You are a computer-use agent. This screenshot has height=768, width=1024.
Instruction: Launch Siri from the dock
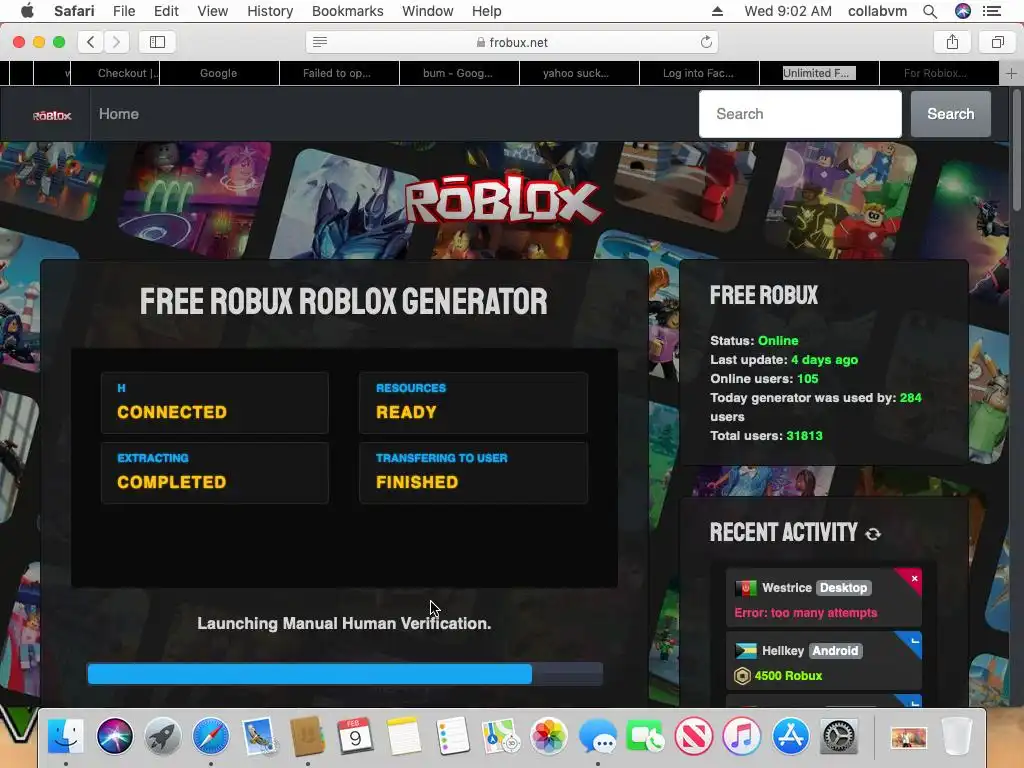(x=114, y=736)
